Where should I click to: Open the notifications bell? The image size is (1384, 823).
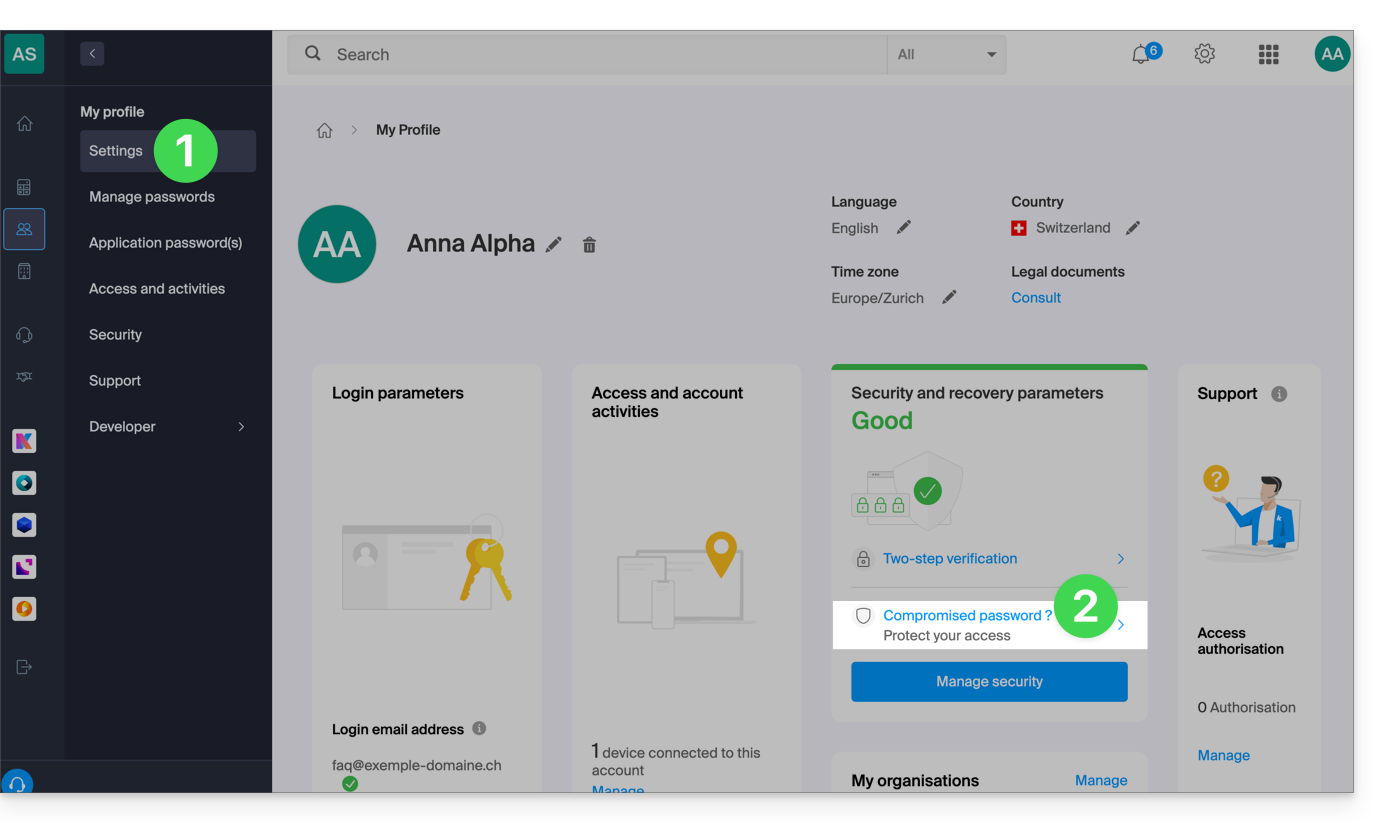[1142, 54]
